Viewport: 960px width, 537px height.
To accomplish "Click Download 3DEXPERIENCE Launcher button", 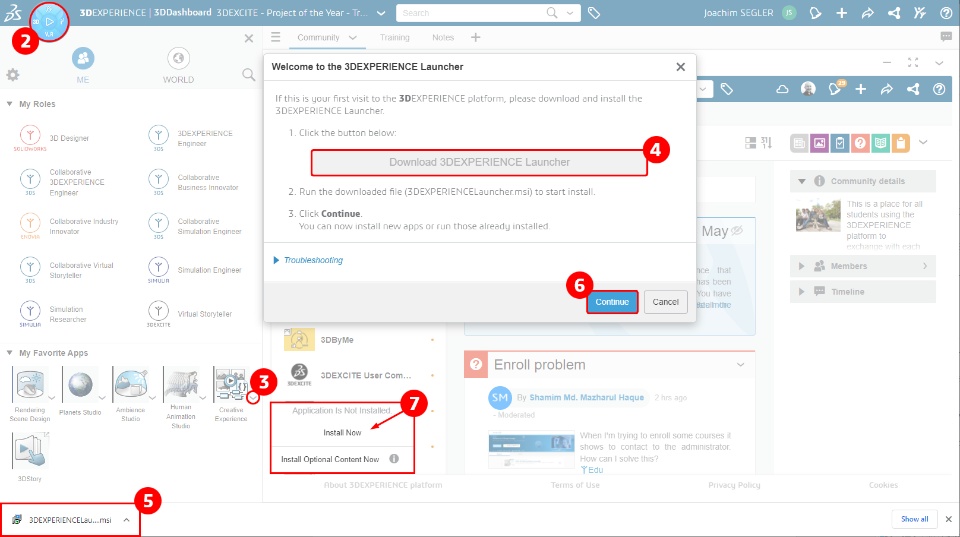I will click(479, 162).
